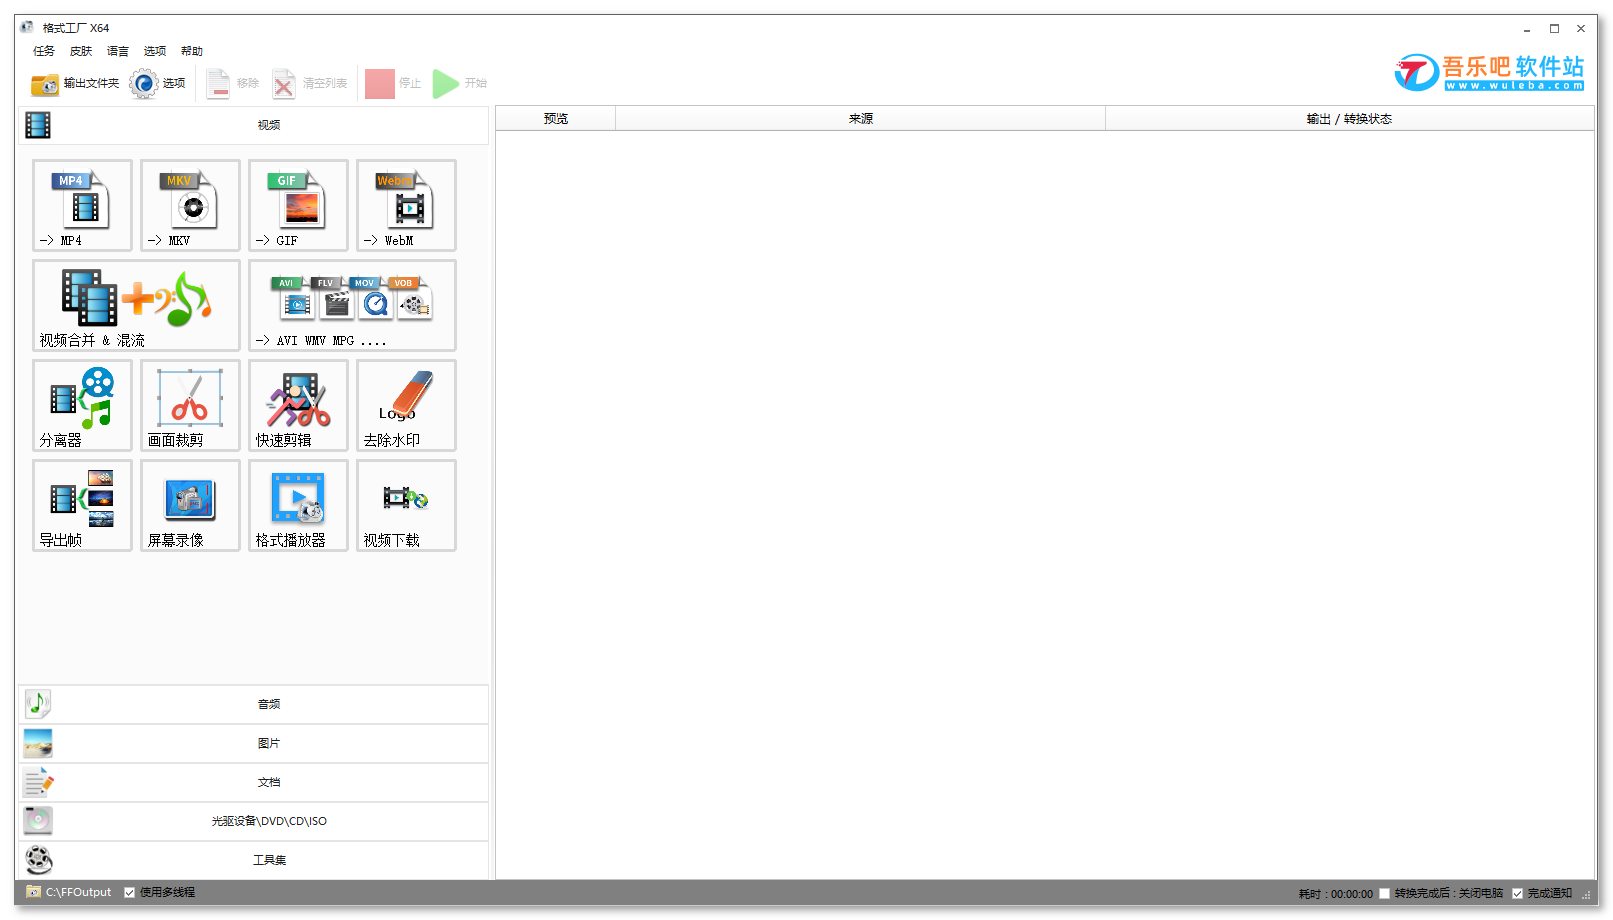
Task: Click the 开始 start button
Action: [460, 84]
